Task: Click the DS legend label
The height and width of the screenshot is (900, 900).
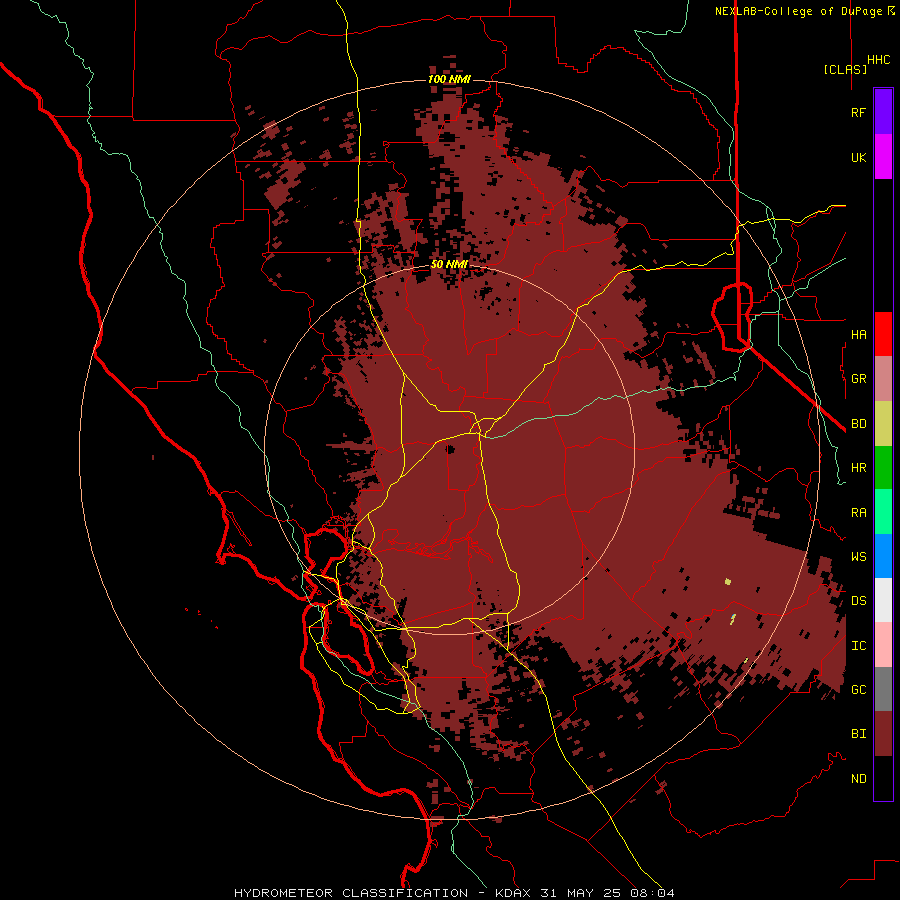Action: [859, 601]
